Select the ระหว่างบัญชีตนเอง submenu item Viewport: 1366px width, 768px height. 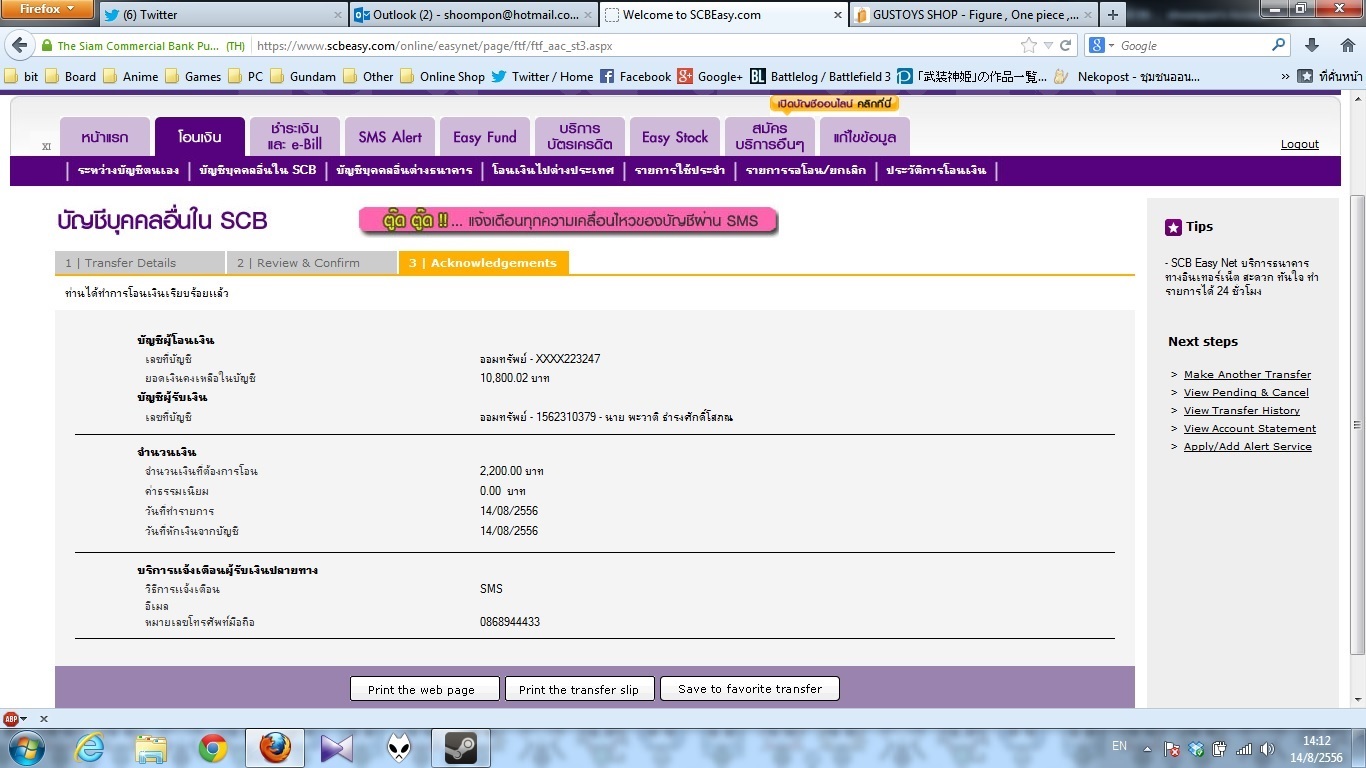128,170
